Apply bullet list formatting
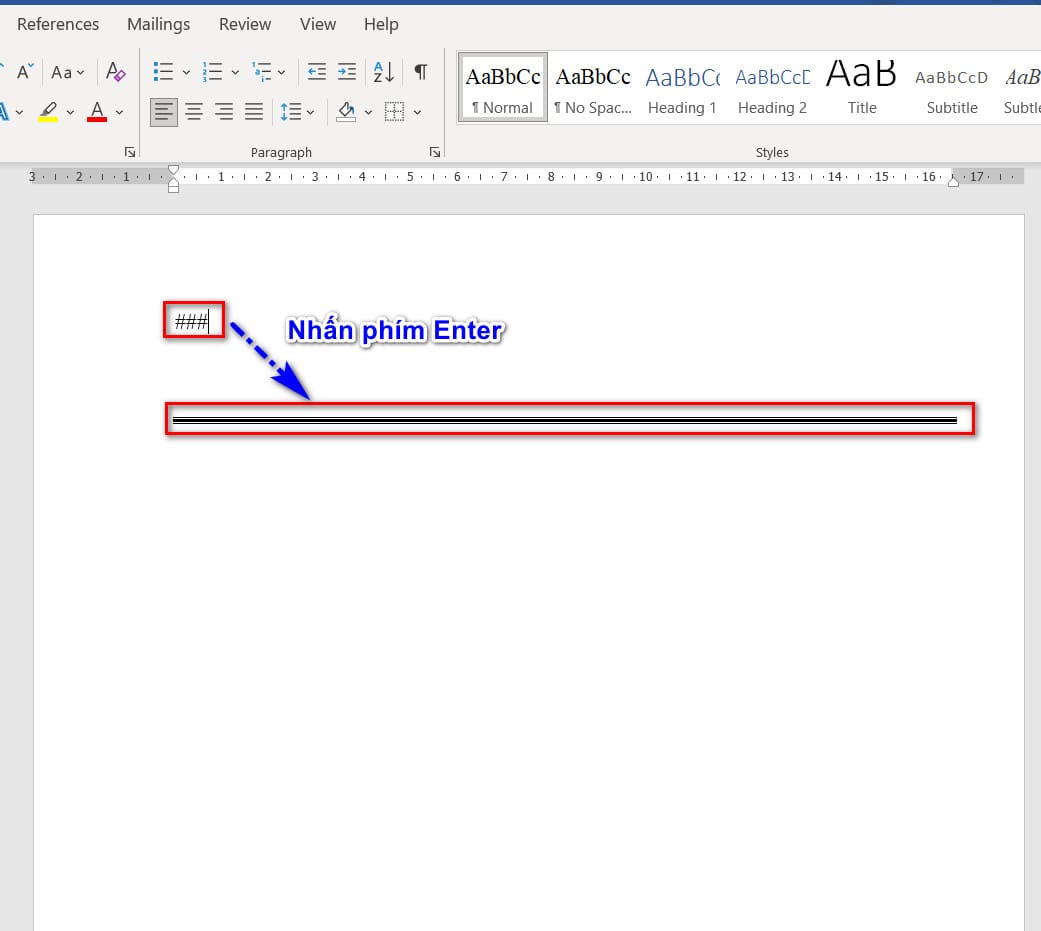This screenshot has height=931, width=1041. 163,72
